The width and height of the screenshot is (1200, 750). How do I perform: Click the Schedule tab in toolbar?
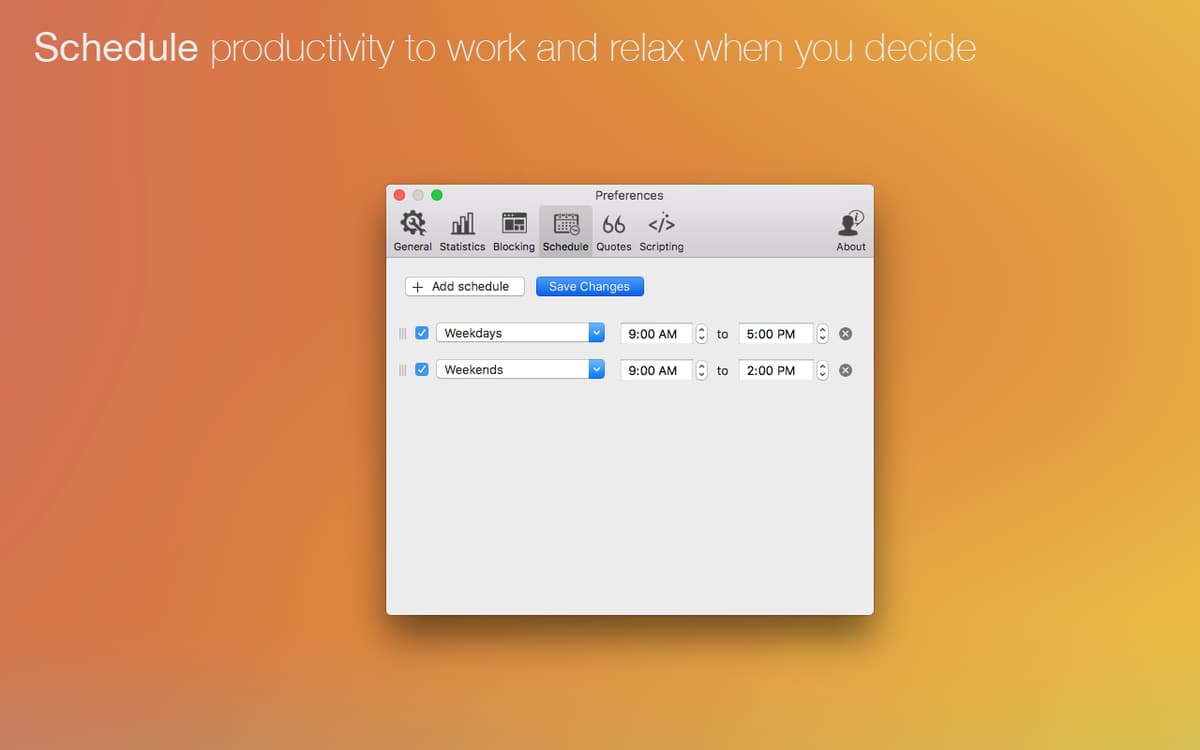pos(565,231)
